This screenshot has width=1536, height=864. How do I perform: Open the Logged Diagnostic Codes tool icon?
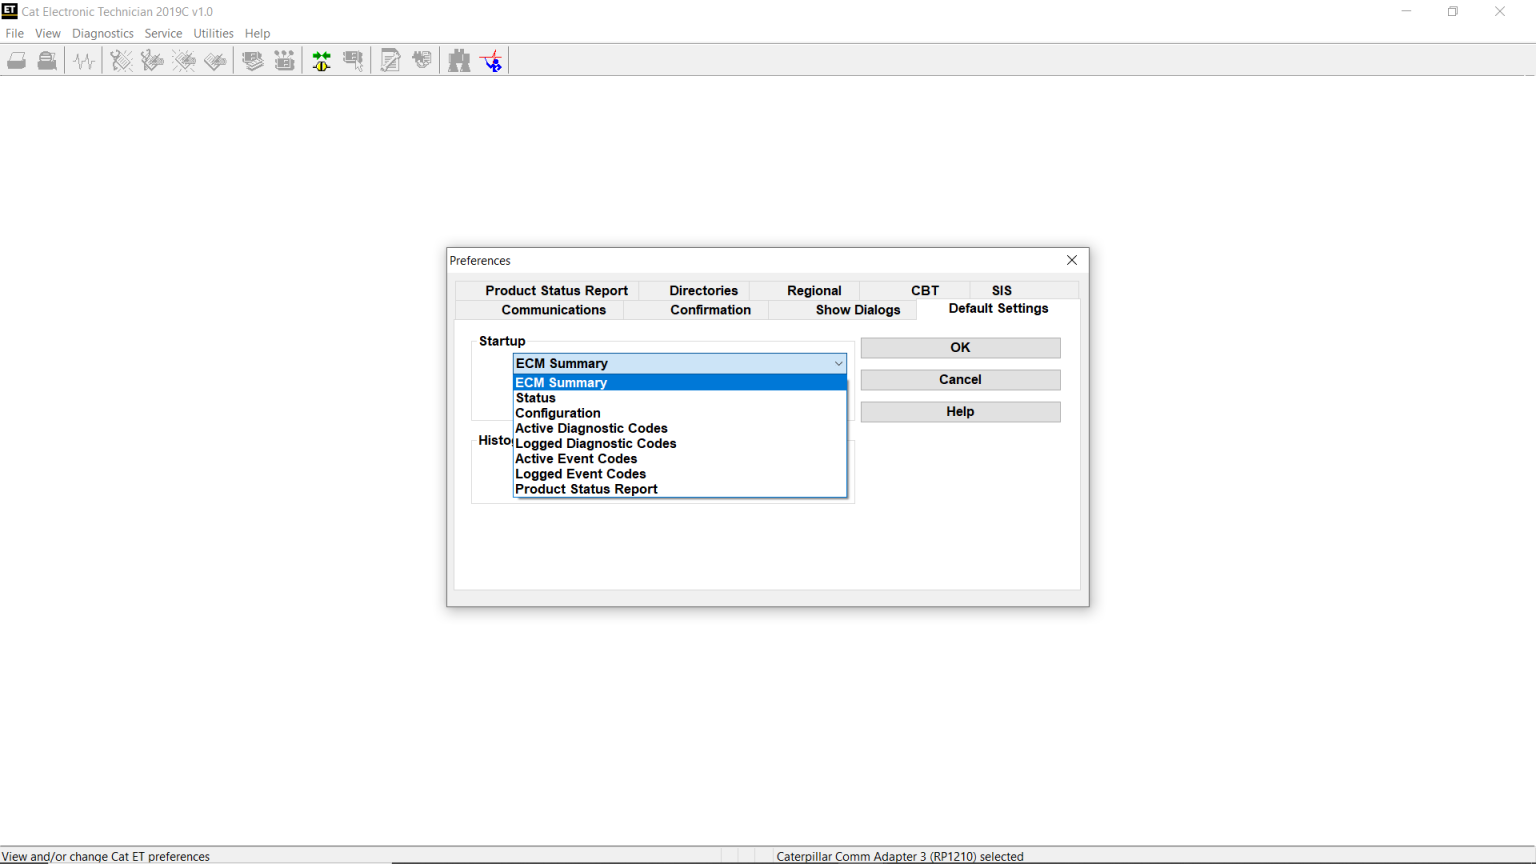click(x=152, y=60)
